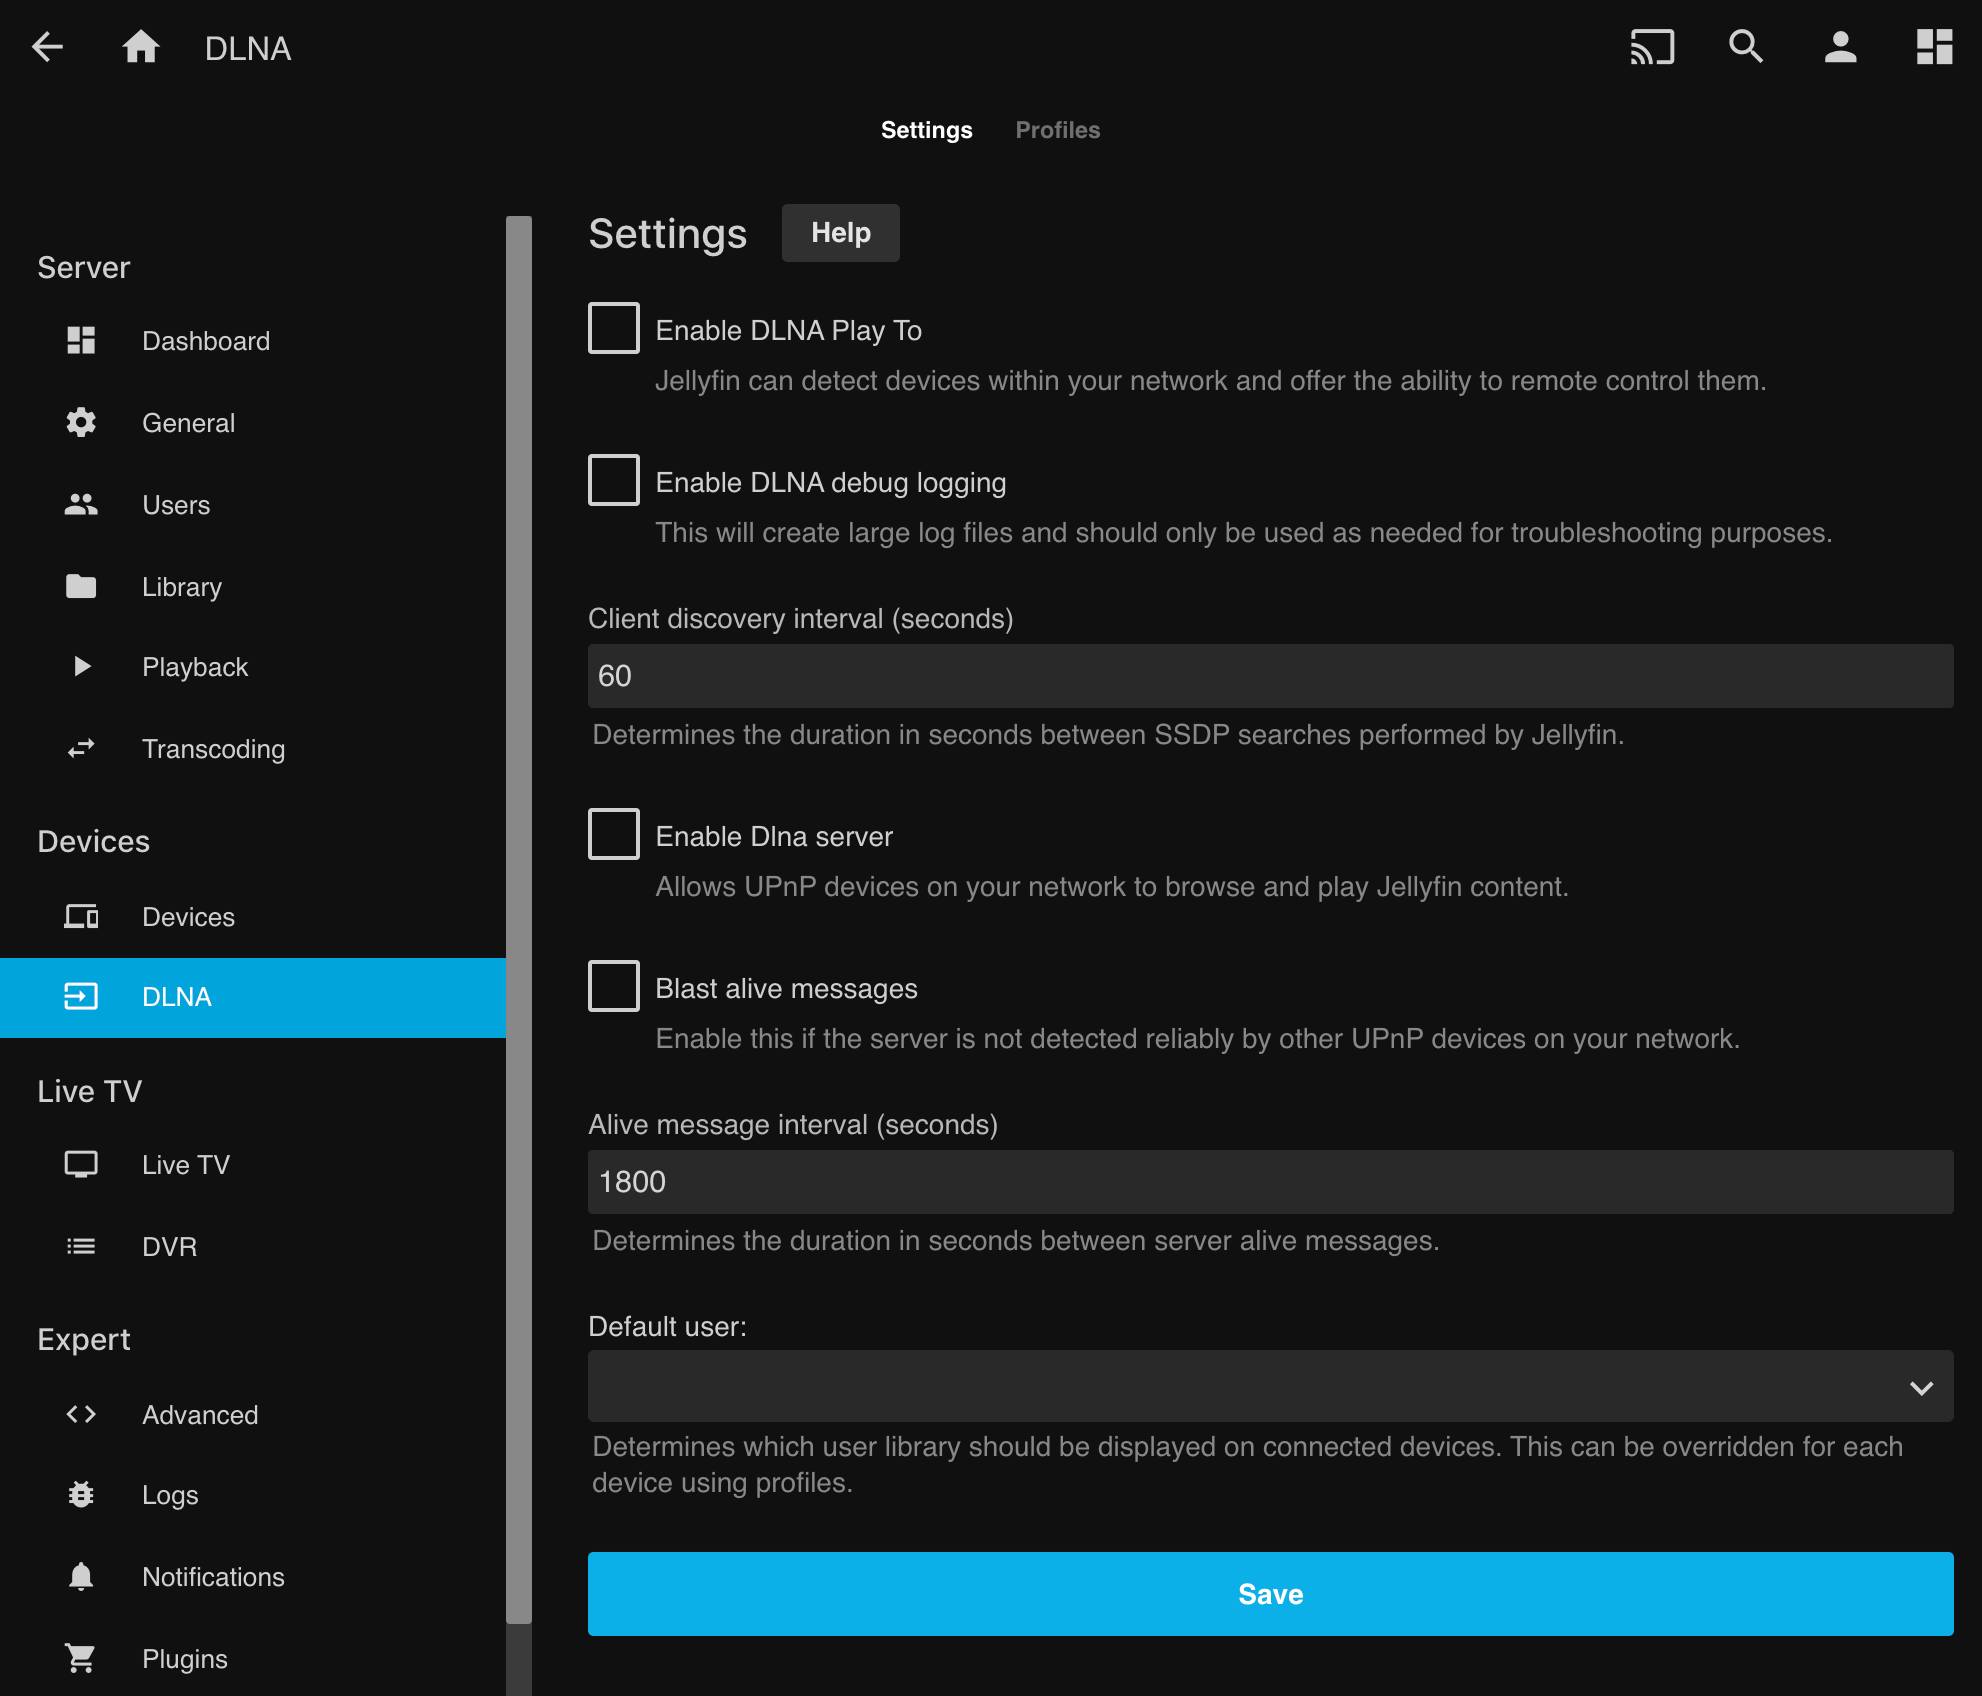Open General server settings
Image resolution: width=1982 pixels, height=1696 pixels.
pos(189,422)
